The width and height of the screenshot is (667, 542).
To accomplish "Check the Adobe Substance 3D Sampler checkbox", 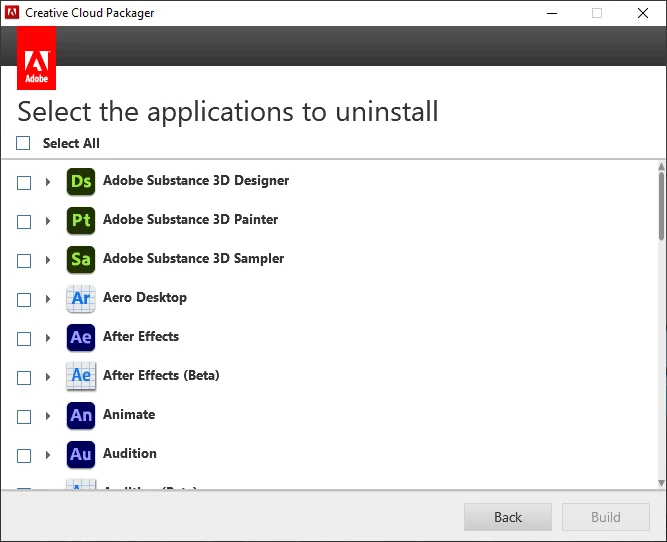I will tap(24, 261).
